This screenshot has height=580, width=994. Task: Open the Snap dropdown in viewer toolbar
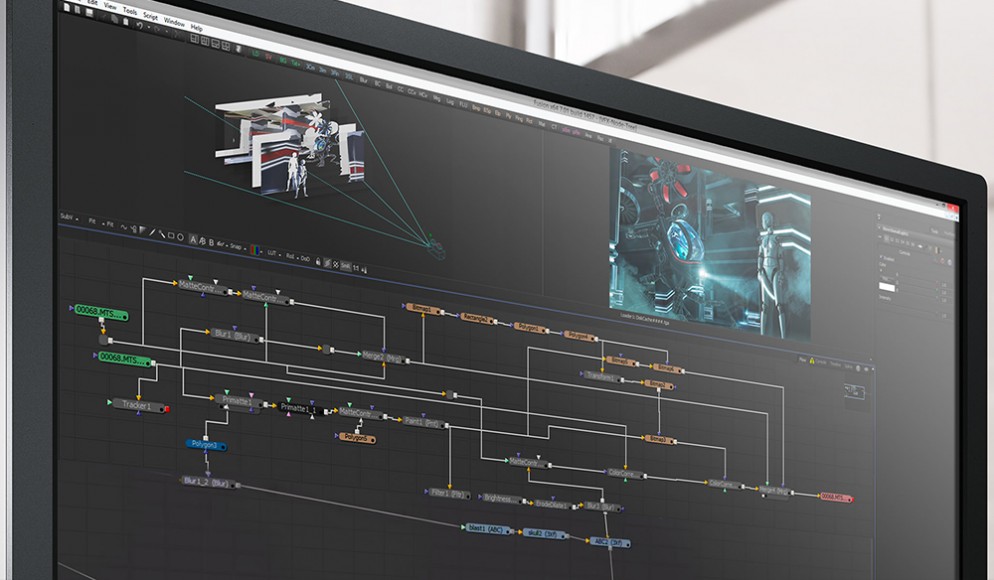(236, 247)
